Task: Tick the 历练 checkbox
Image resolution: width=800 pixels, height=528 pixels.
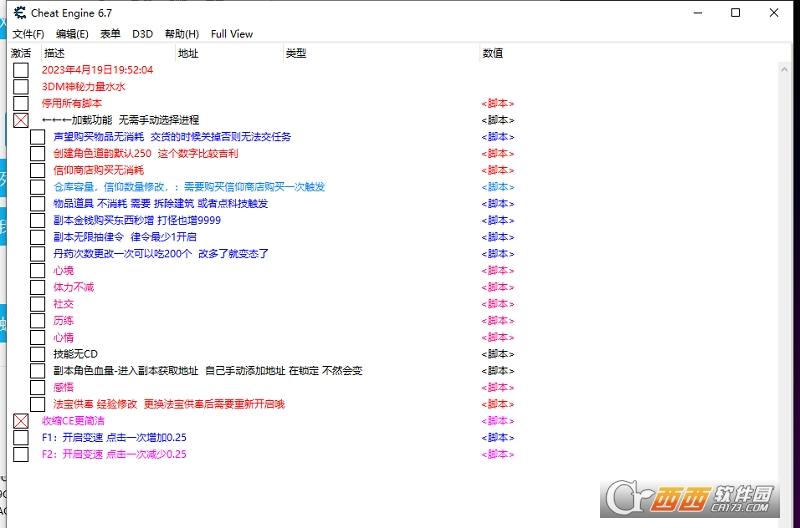Action: coord(38,321)
